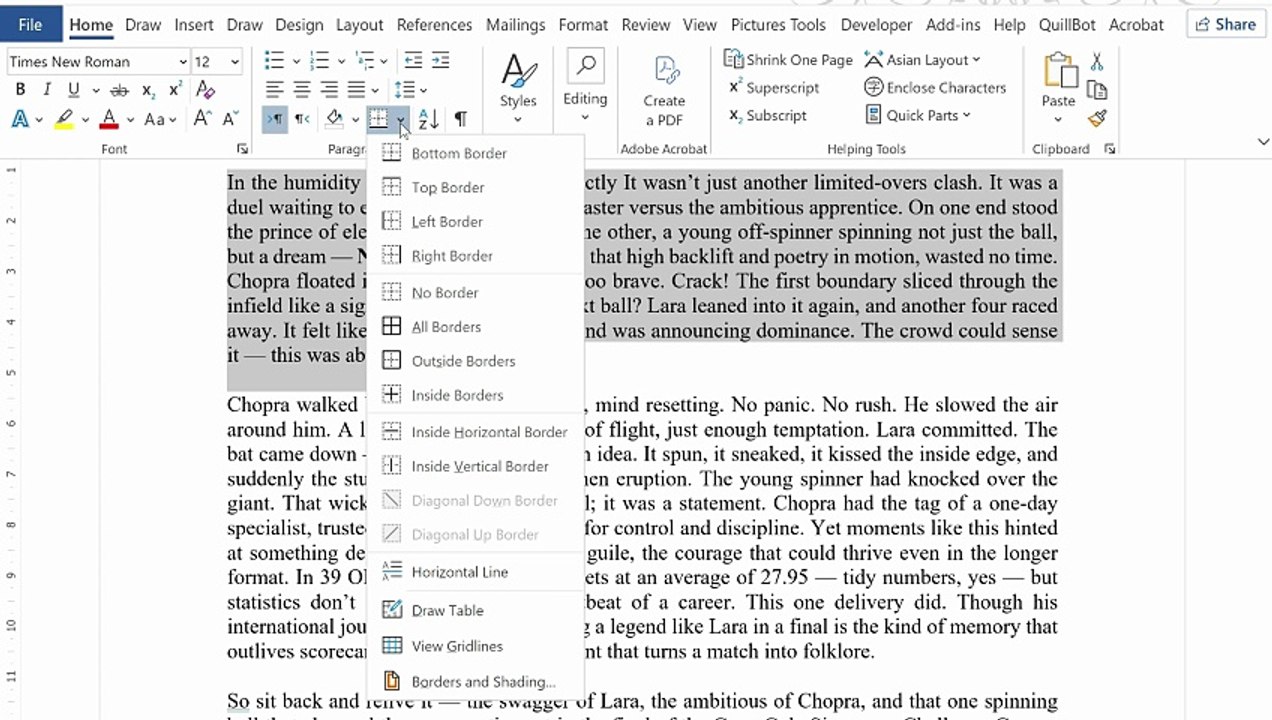1272x720 pixels.
Task: Open Asian Layout options
Action: (x=922, y=60)
